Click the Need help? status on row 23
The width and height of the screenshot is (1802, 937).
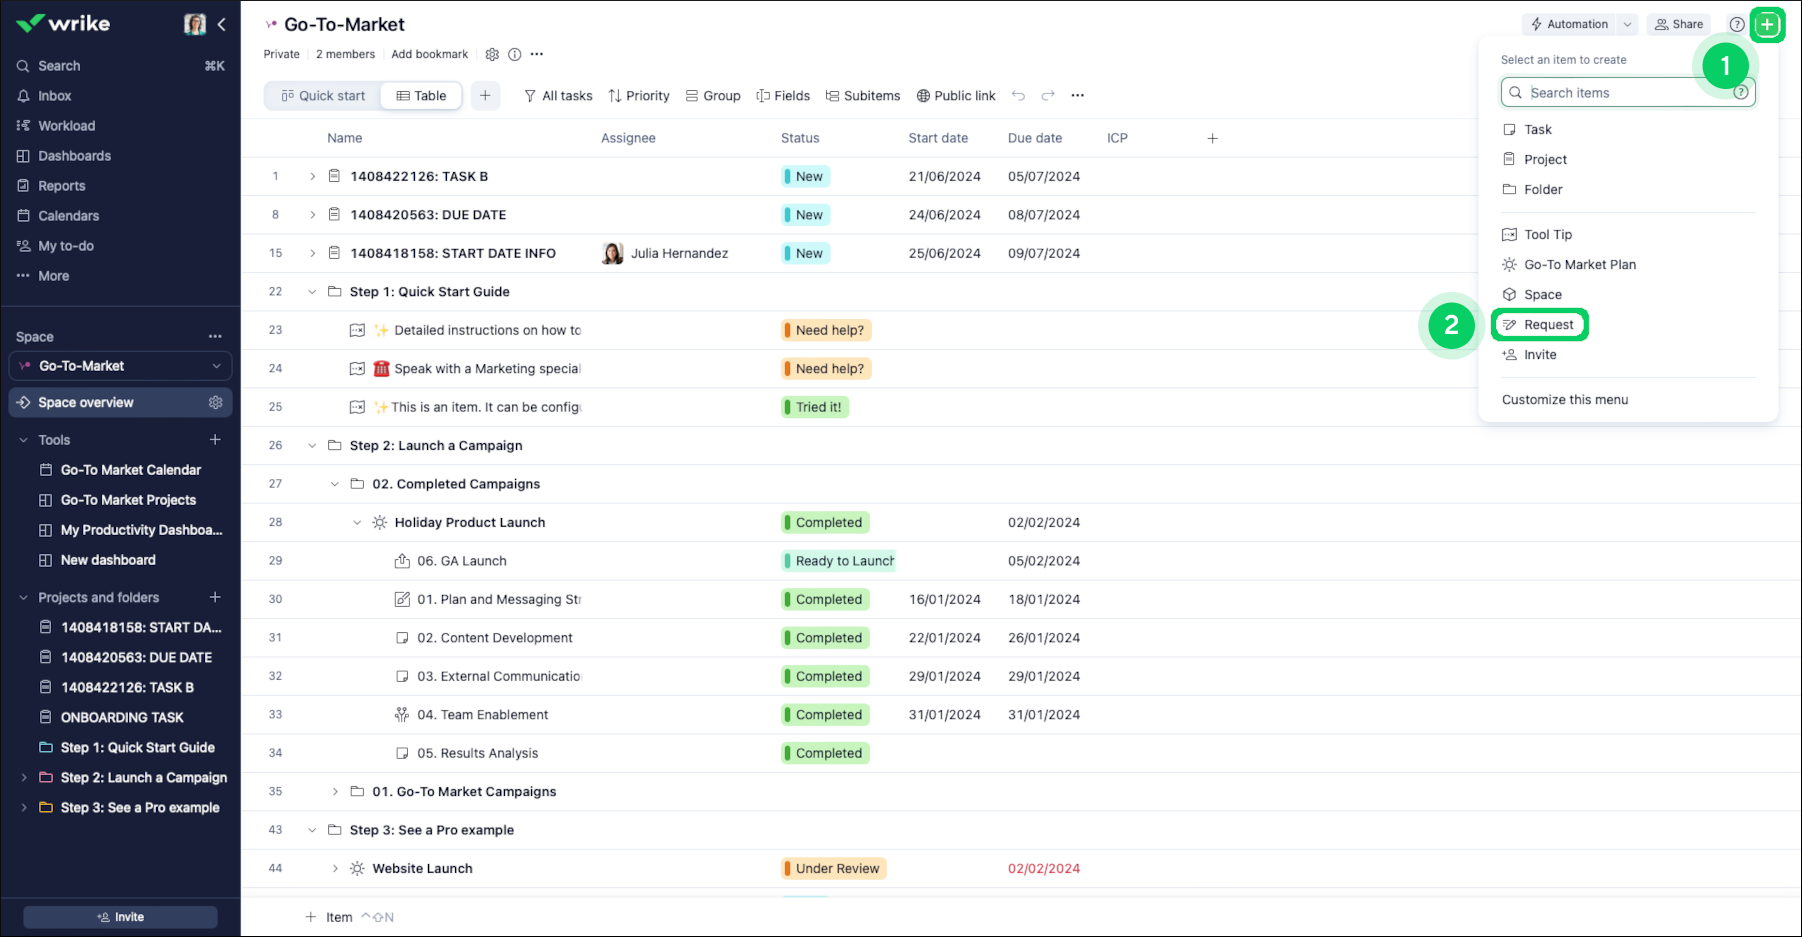828,331
